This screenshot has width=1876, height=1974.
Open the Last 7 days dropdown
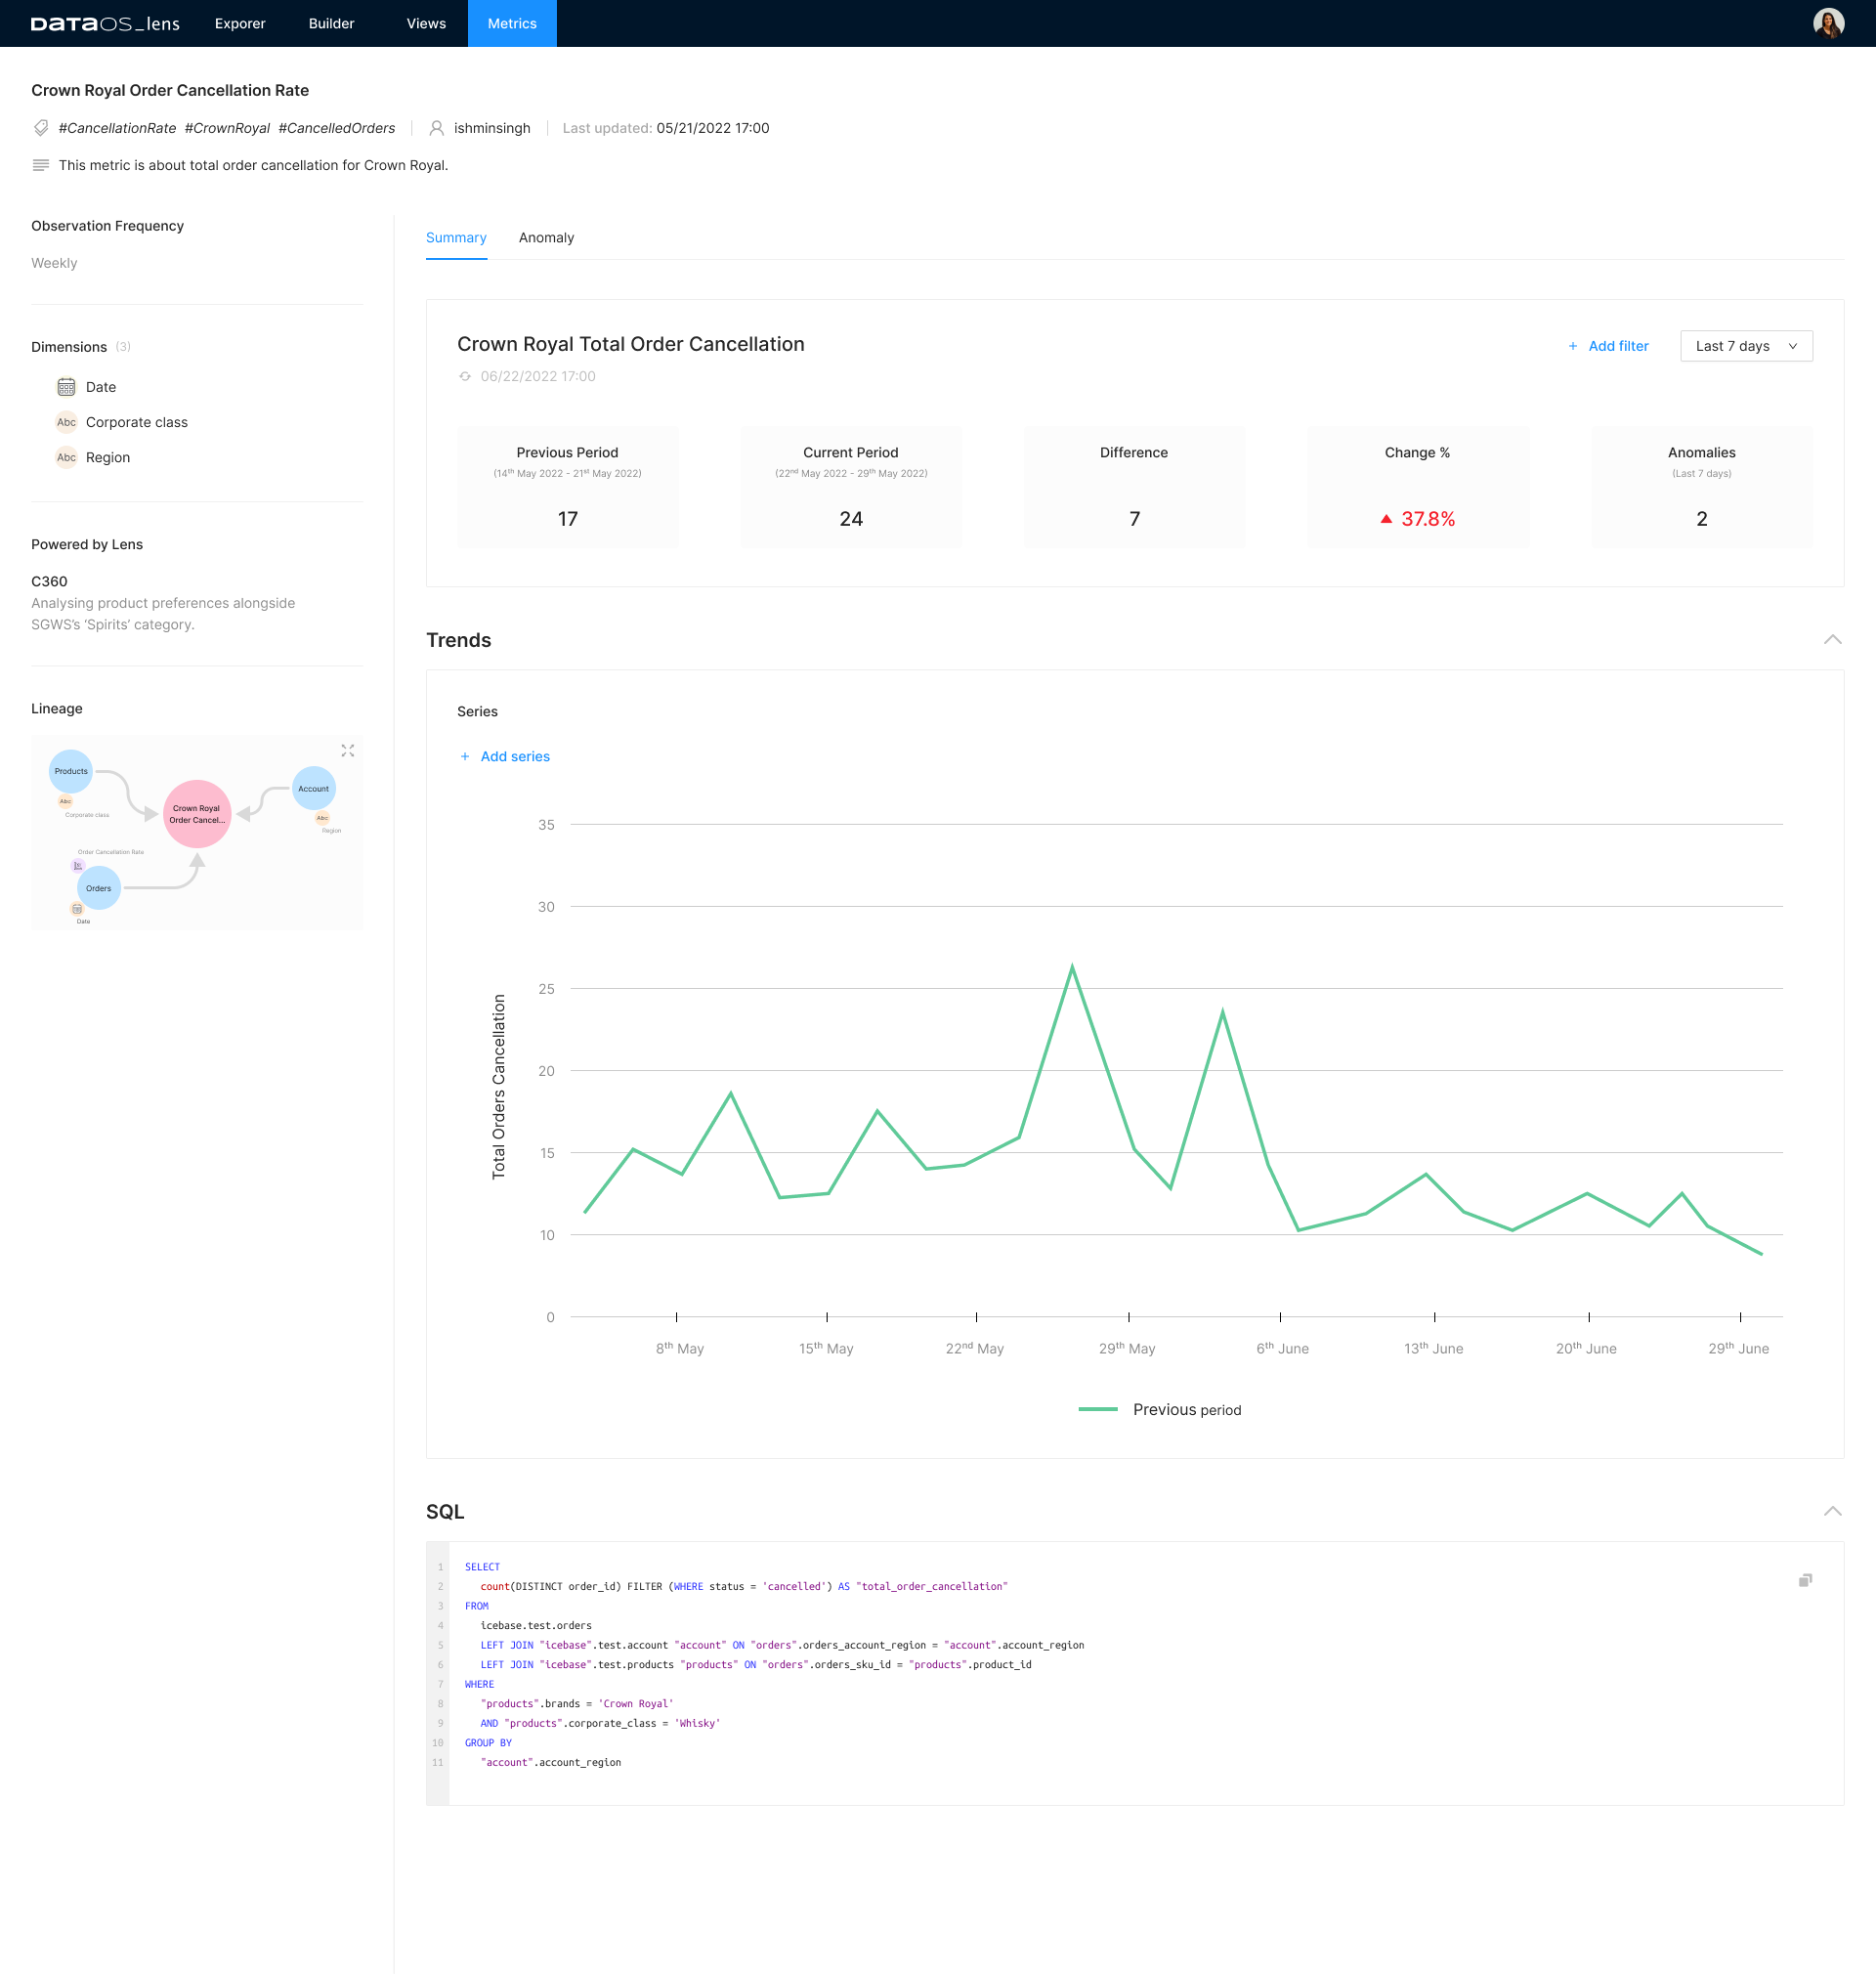click(1746, 346)
